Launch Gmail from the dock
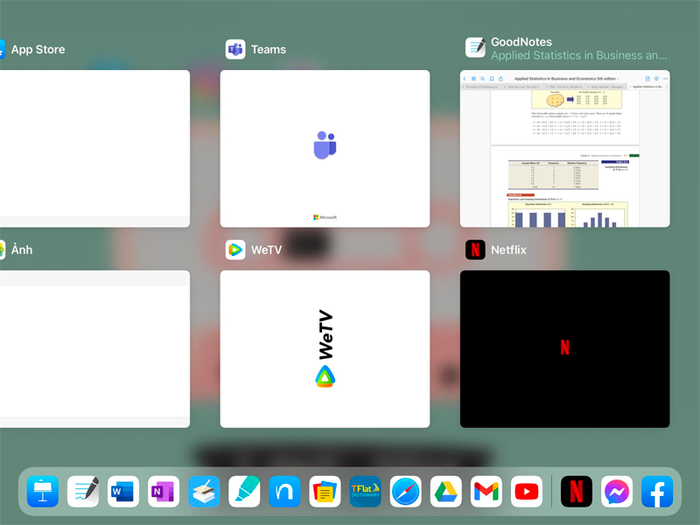Image resolution: width=700 pixels, height=525 pixels. [486, 491]
